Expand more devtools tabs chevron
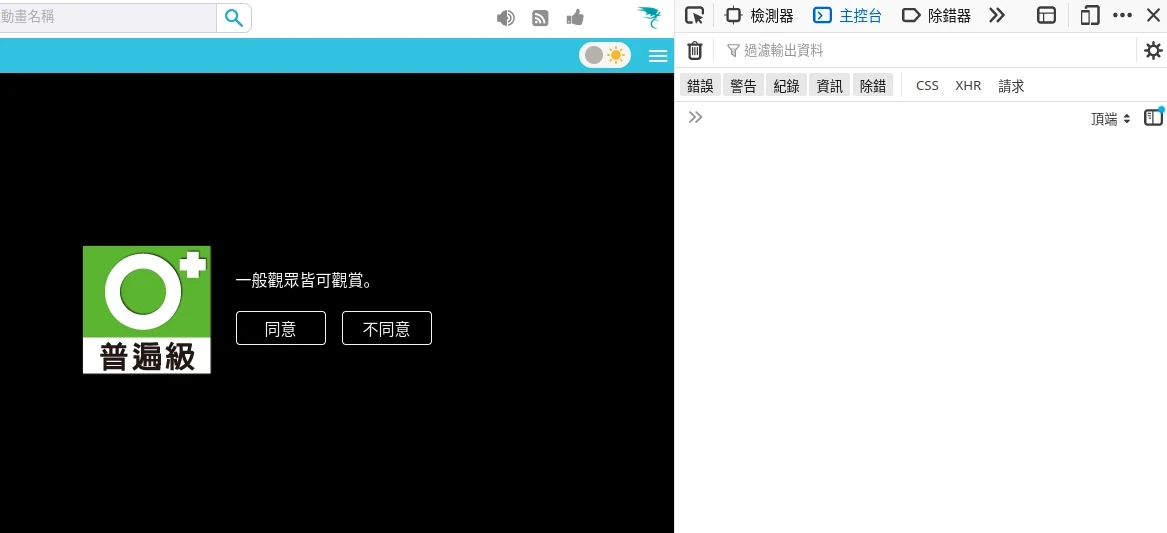The image size is (1167, 533). pyautogui.click(x=997, y=16)
